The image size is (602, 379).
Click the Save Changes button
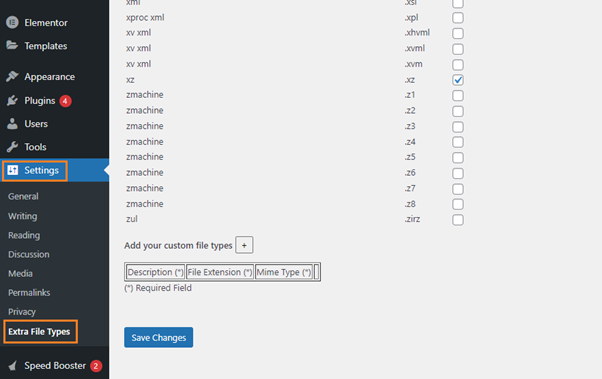click(159, 338)
